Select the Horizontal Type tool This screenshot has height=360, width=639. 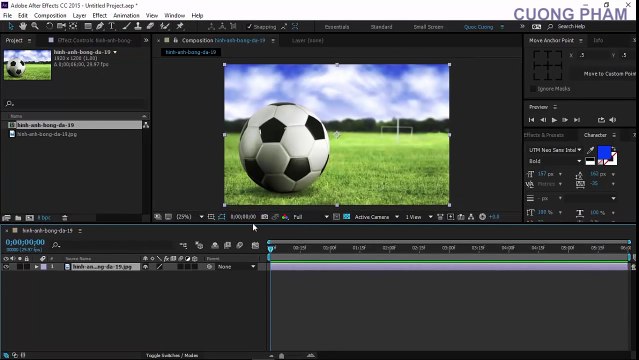(x=112, y=26)
